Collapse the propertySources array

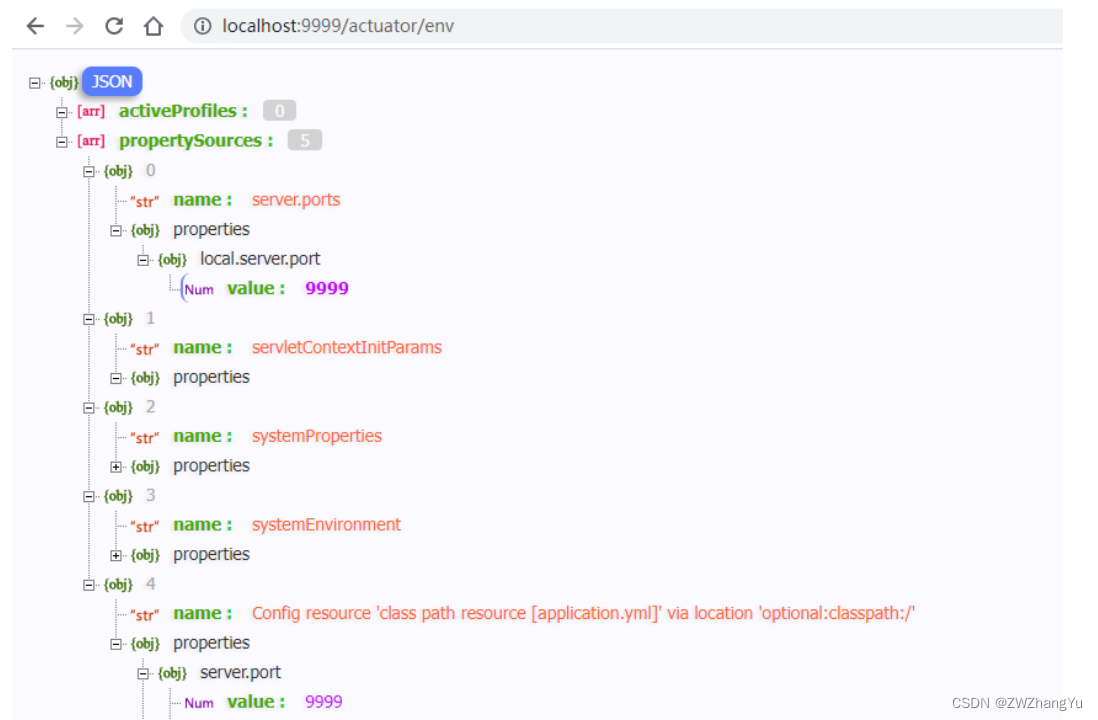pos(62,140)
